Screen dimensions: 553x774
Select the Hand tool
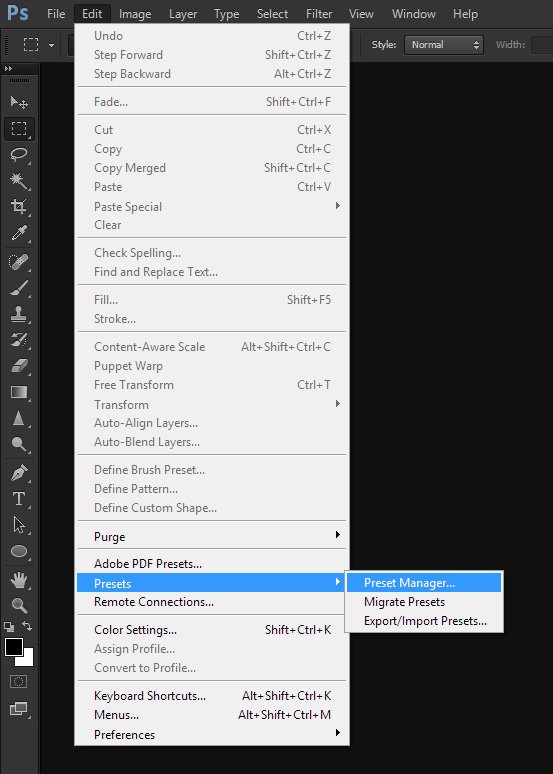[x=19, y=580]
